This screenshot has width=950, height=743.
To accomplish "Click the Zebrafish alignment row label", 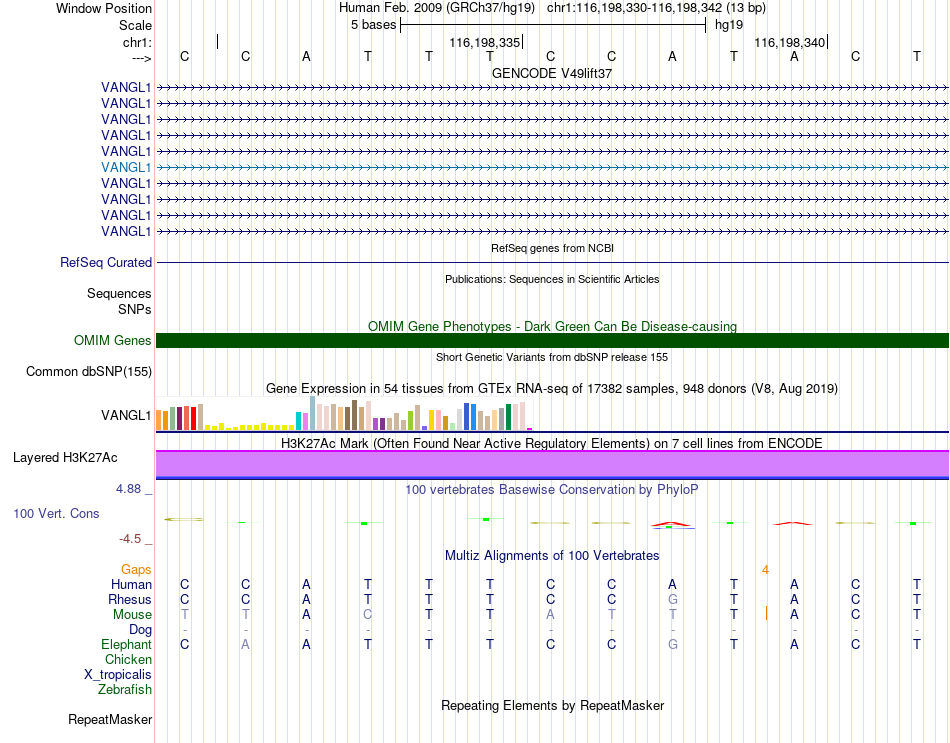I will 125,689.
